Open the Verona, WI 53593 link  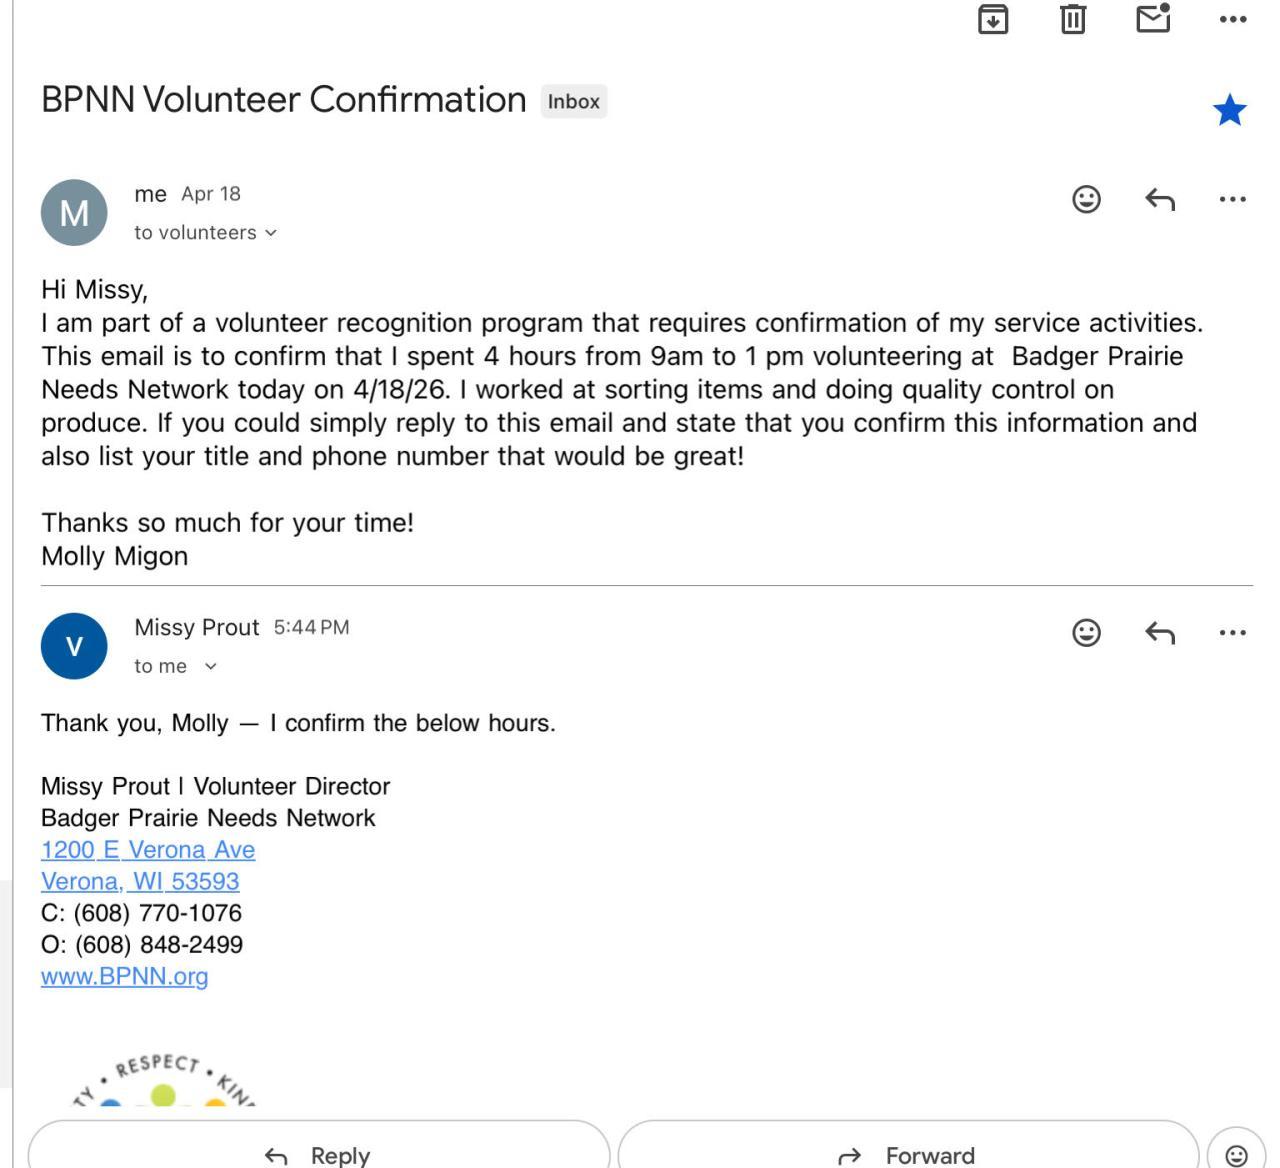point(140,881)
